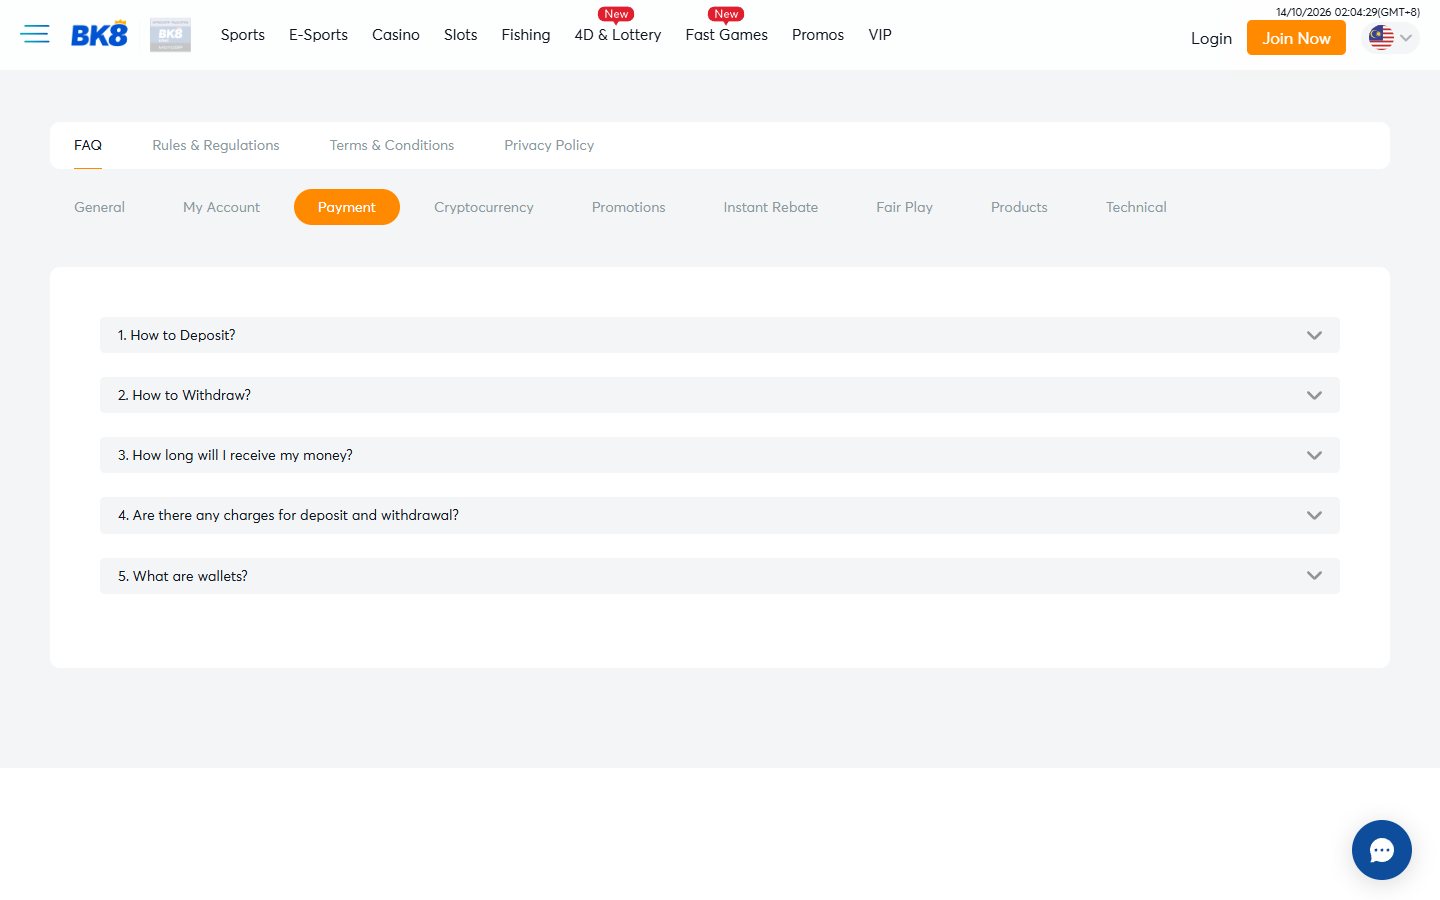Select the Payment FAQ category
Image resolution: width=1440 pixels, height=900 pixels.
pos(347,207)
